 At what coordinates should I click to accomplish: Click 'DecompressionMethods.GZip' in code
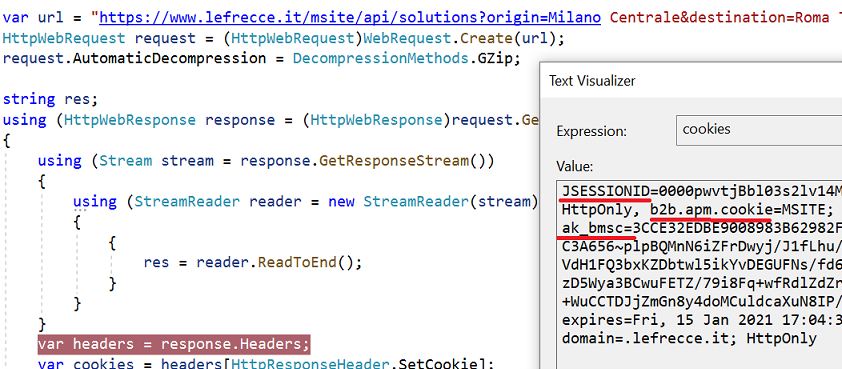(407, 58)
